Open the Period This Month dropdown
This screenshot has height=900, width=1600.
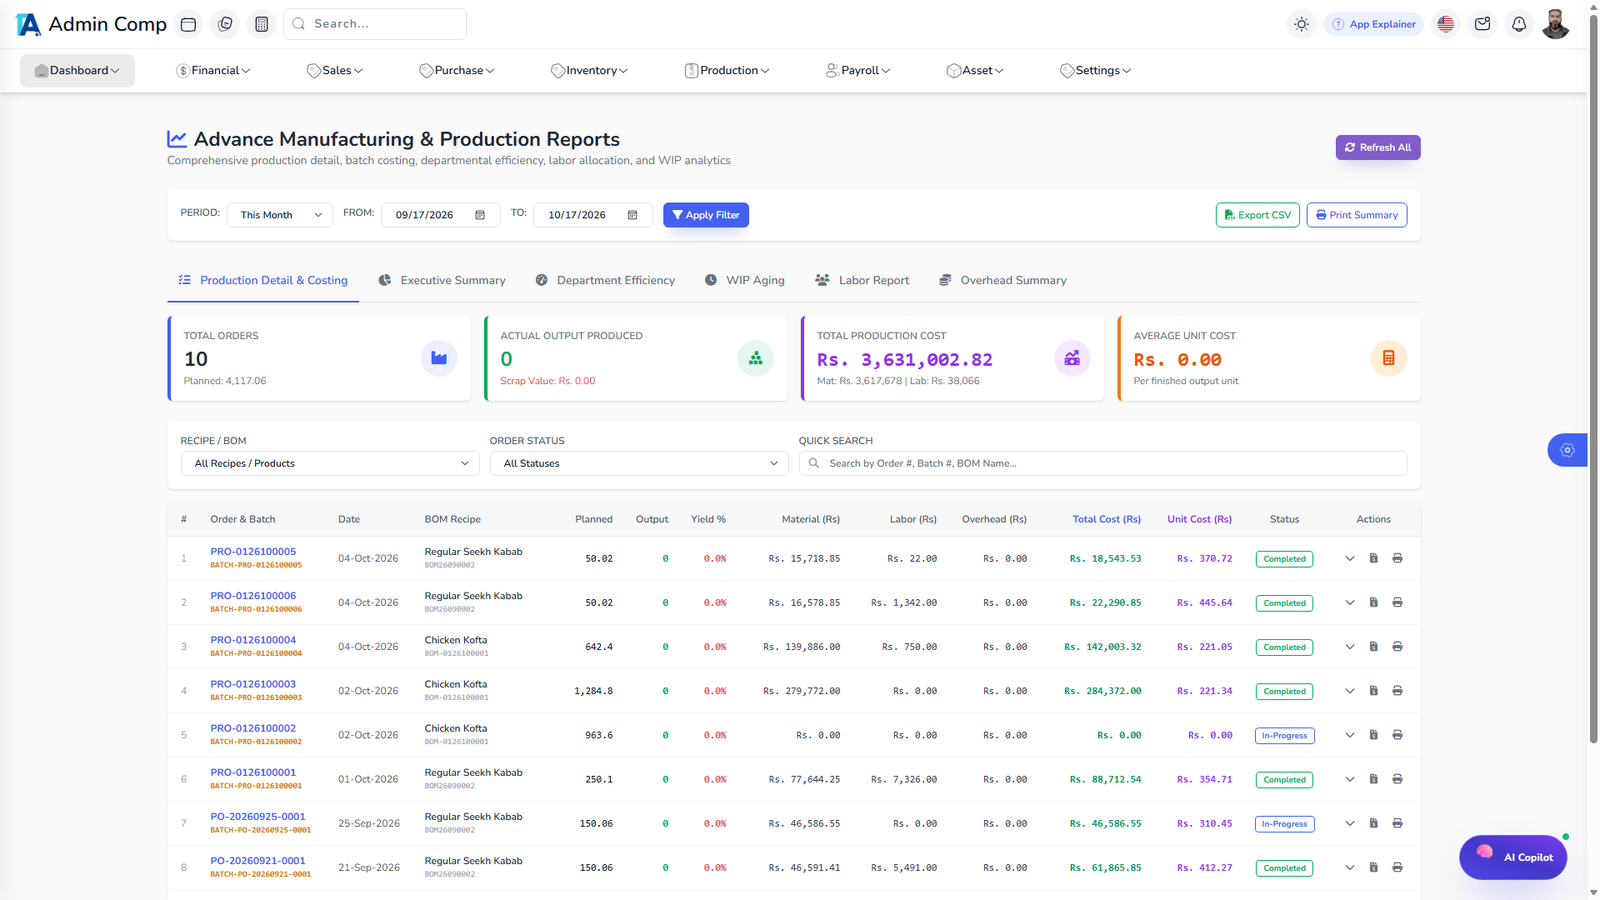[280, 215]
